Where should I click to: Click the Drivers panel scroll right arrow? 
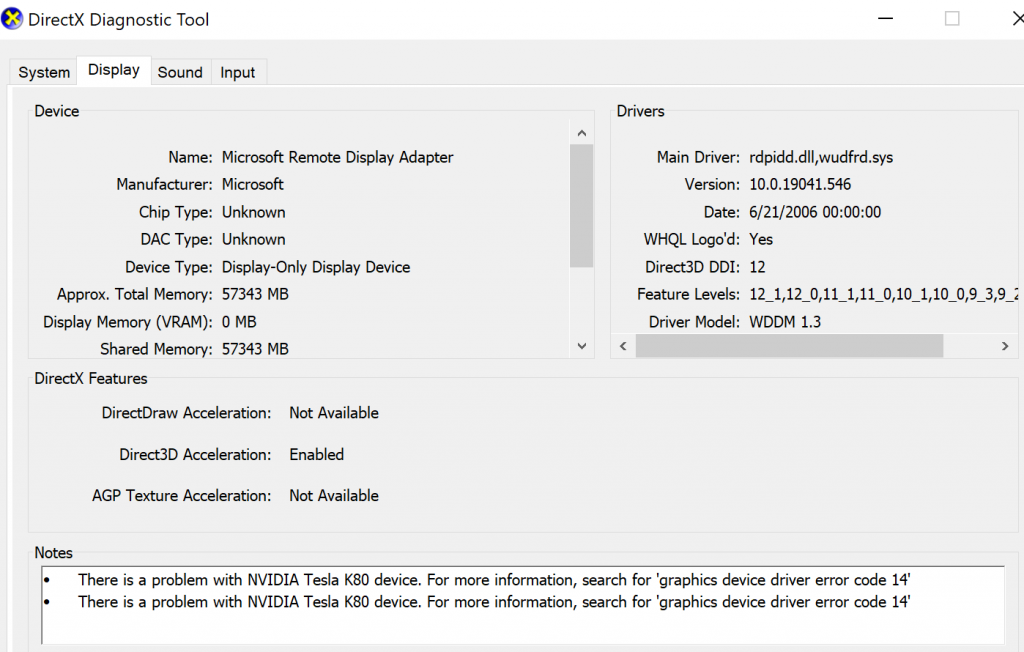1005,346
